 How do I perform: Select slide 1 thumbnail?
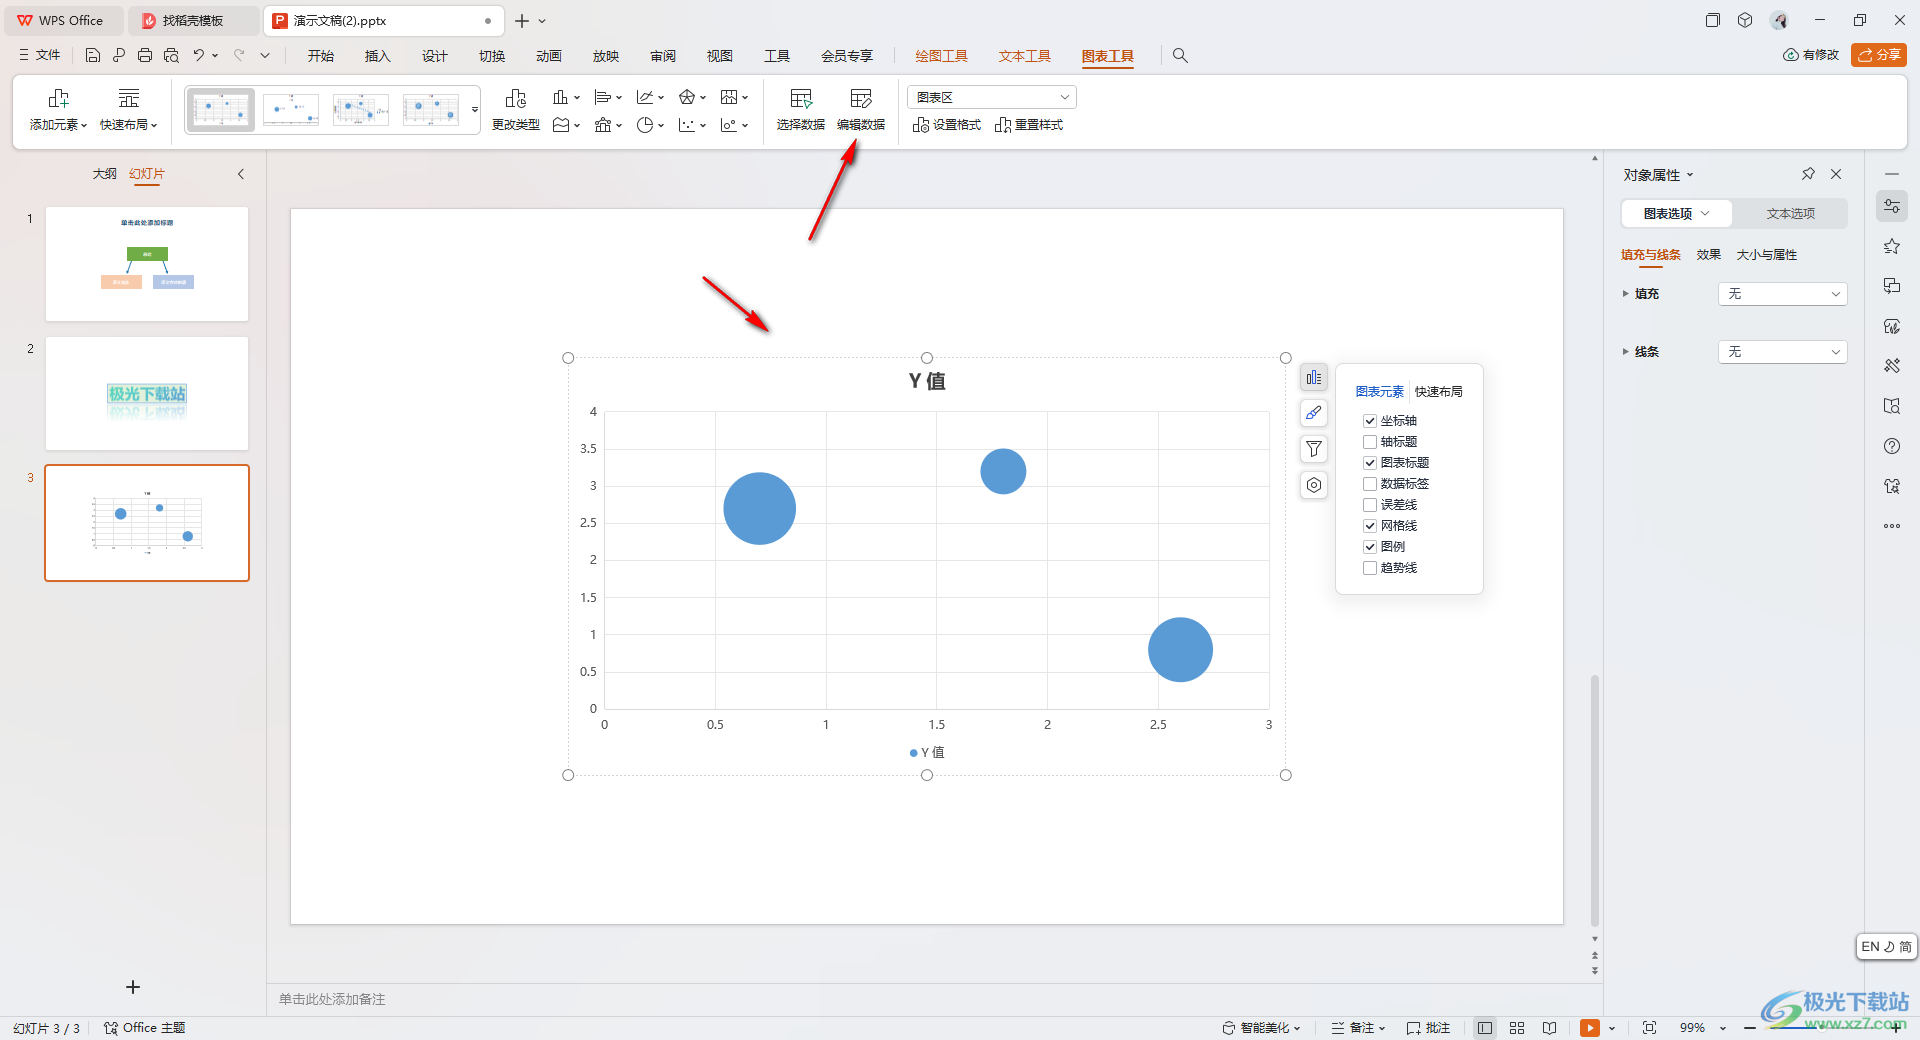[x=147, y=264]
